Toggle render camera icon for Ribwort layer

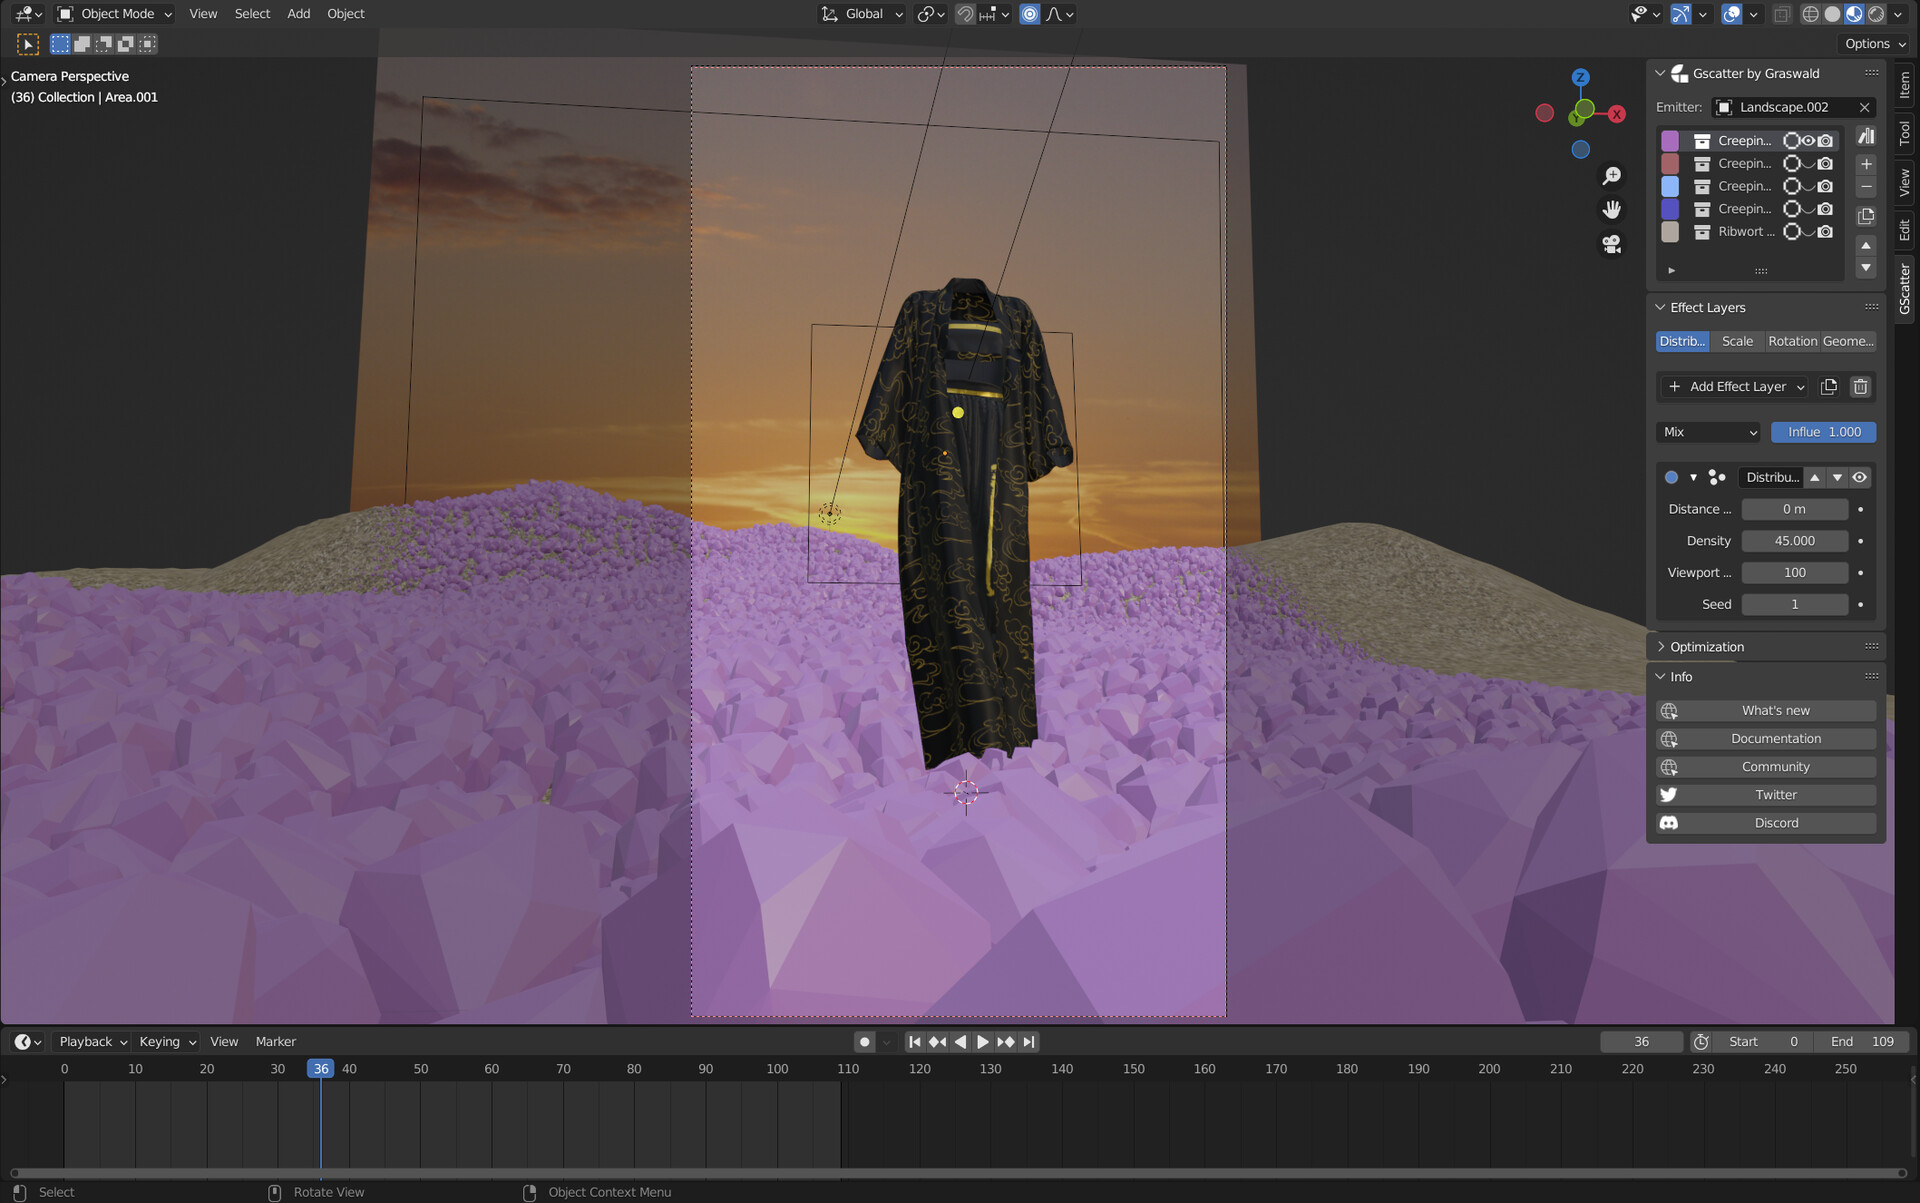pyautogui.click(x=1826, y=232)
